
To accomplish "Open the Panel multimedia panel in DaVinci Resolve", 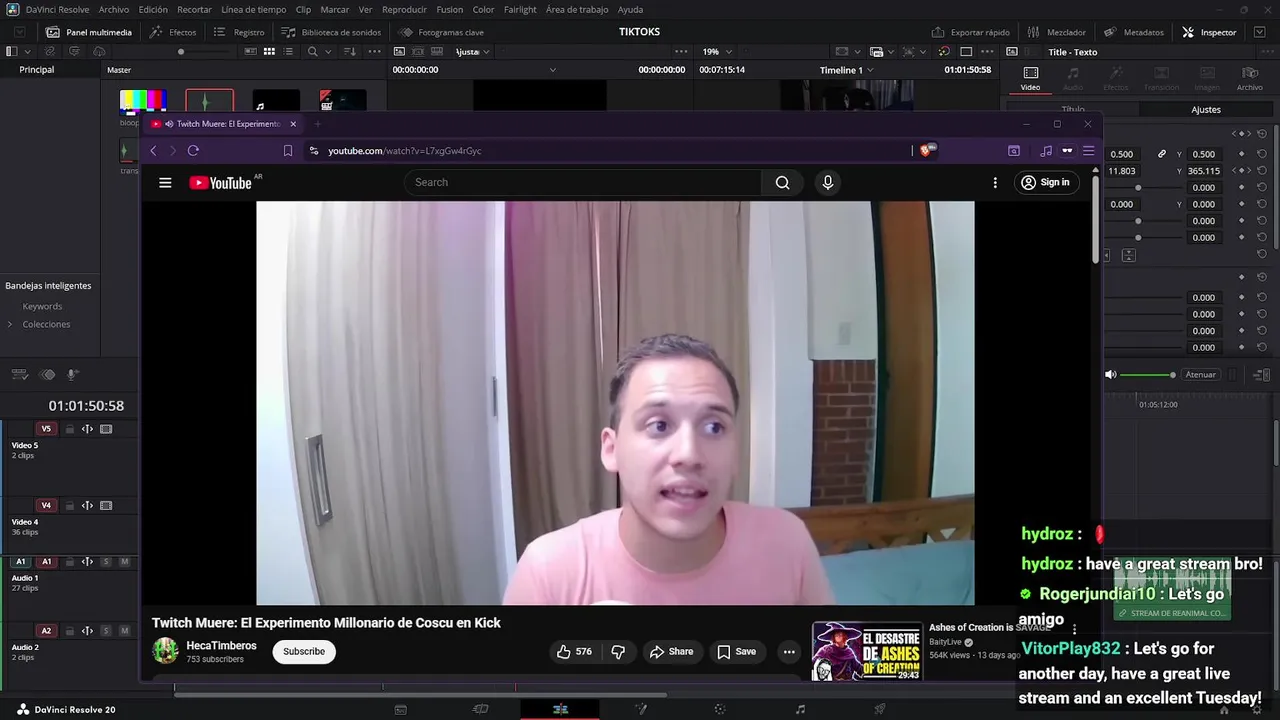I will coord(88,32).
